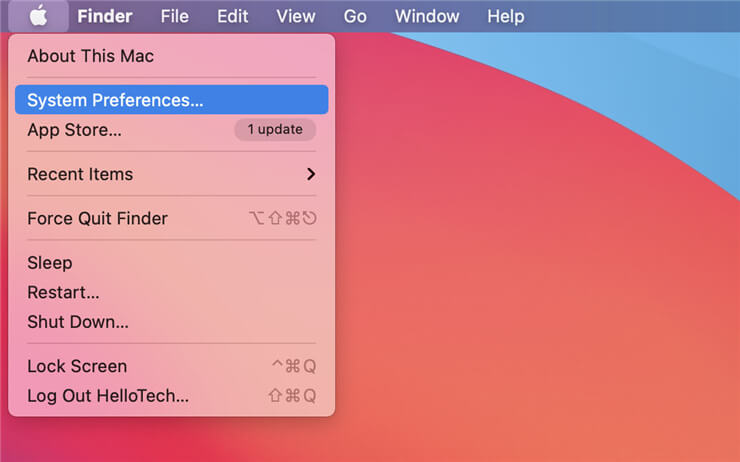Open the Help menu
Screen dimensions: 740x462
point(505,17)
